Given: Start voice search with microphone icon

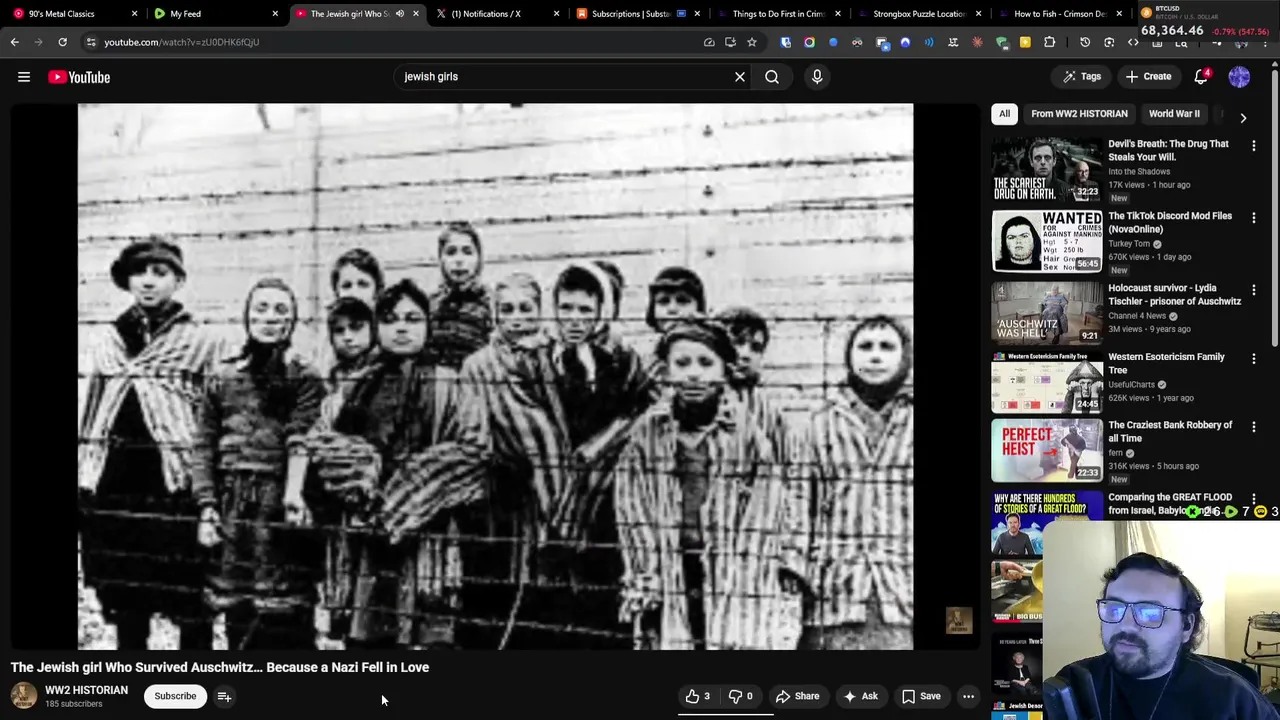Looking at the screenshot, I should 817,77.
